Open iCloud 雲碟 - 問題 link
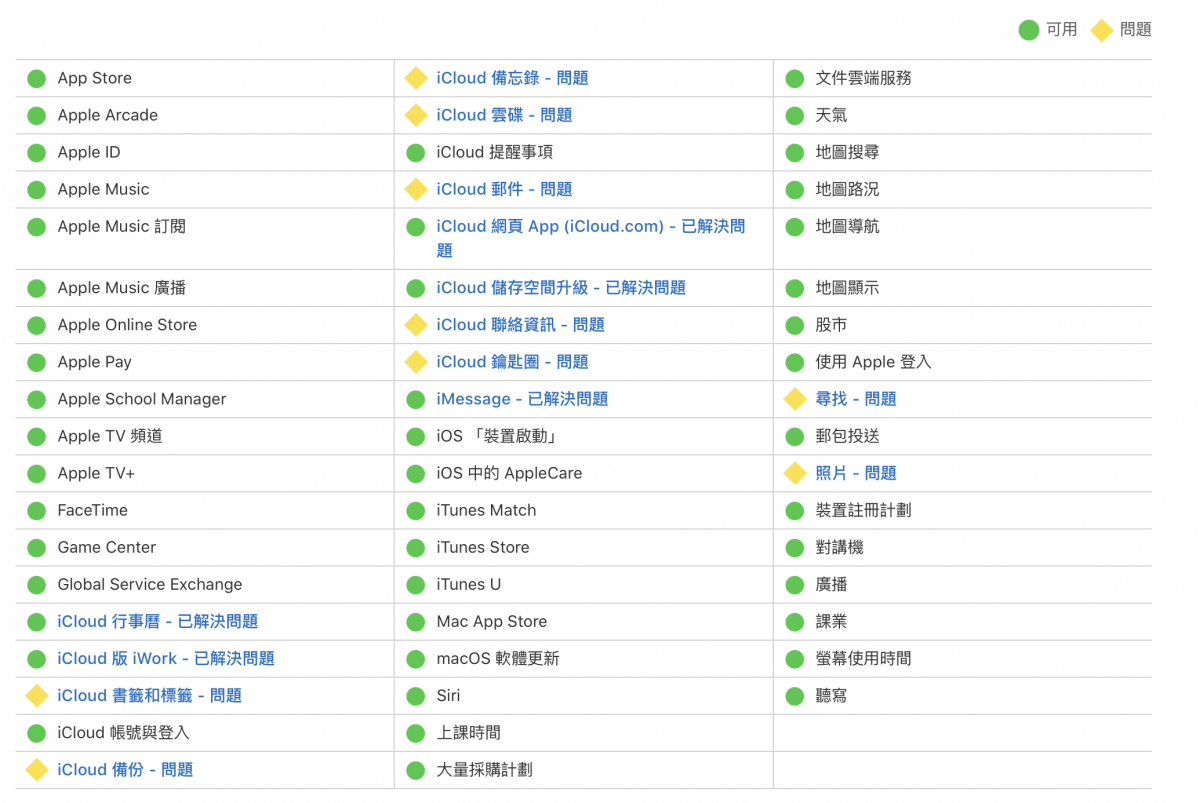The height and width of the screenshot is (803, 1200). pos(504,115)
